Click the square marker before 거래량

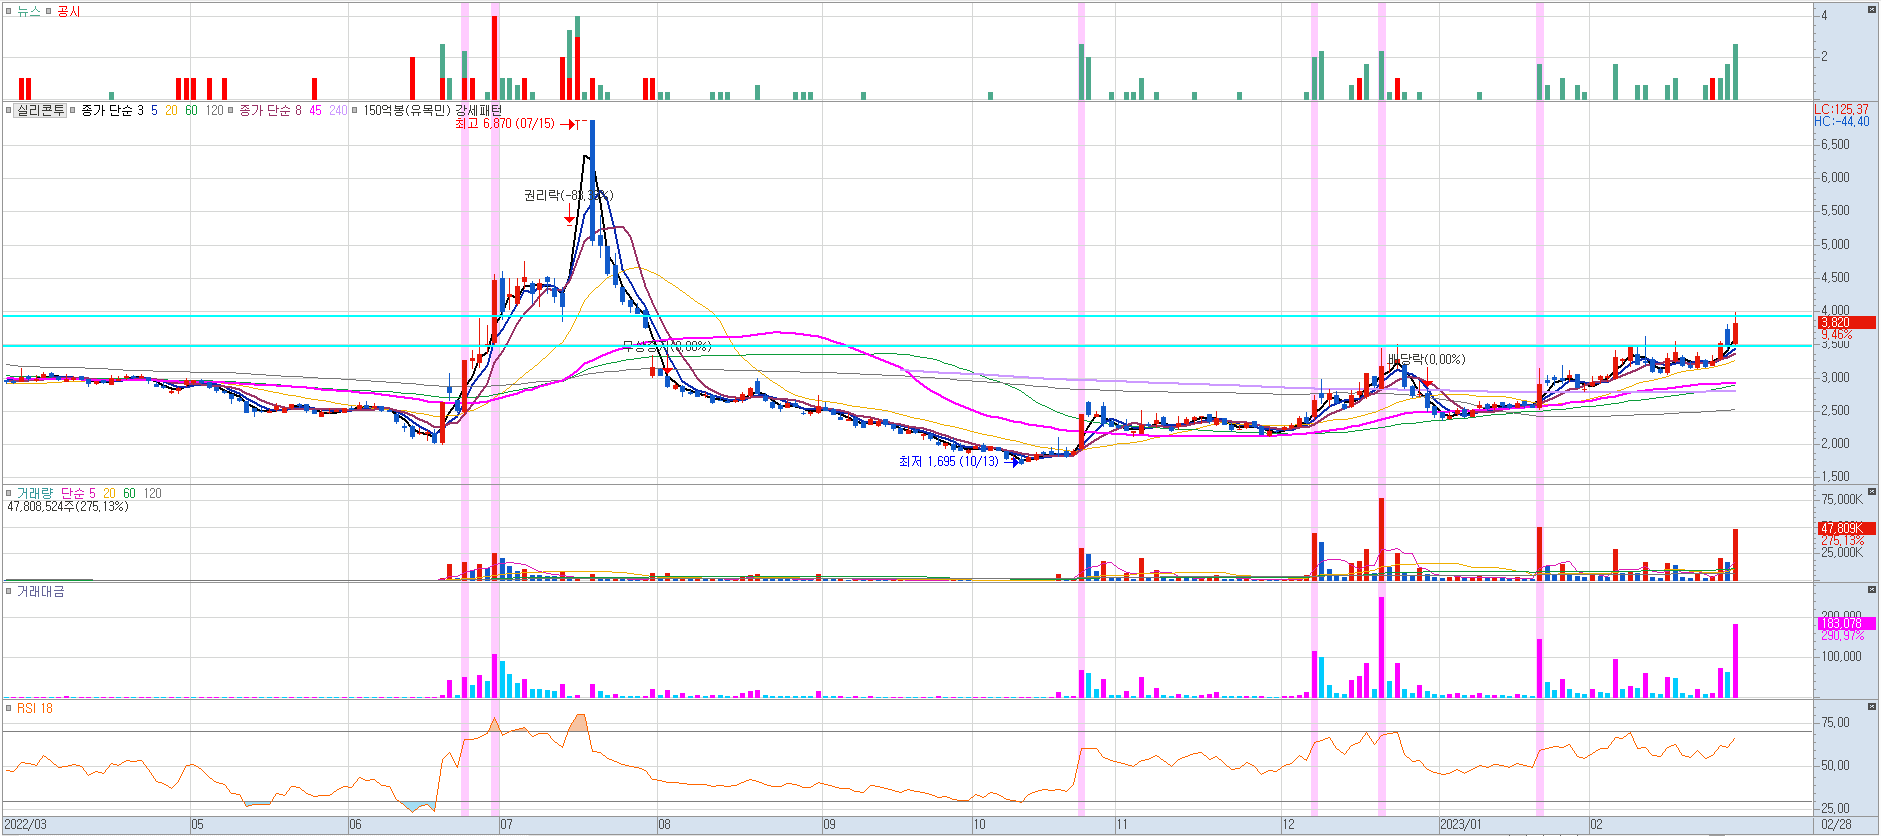tap(9, 493)
